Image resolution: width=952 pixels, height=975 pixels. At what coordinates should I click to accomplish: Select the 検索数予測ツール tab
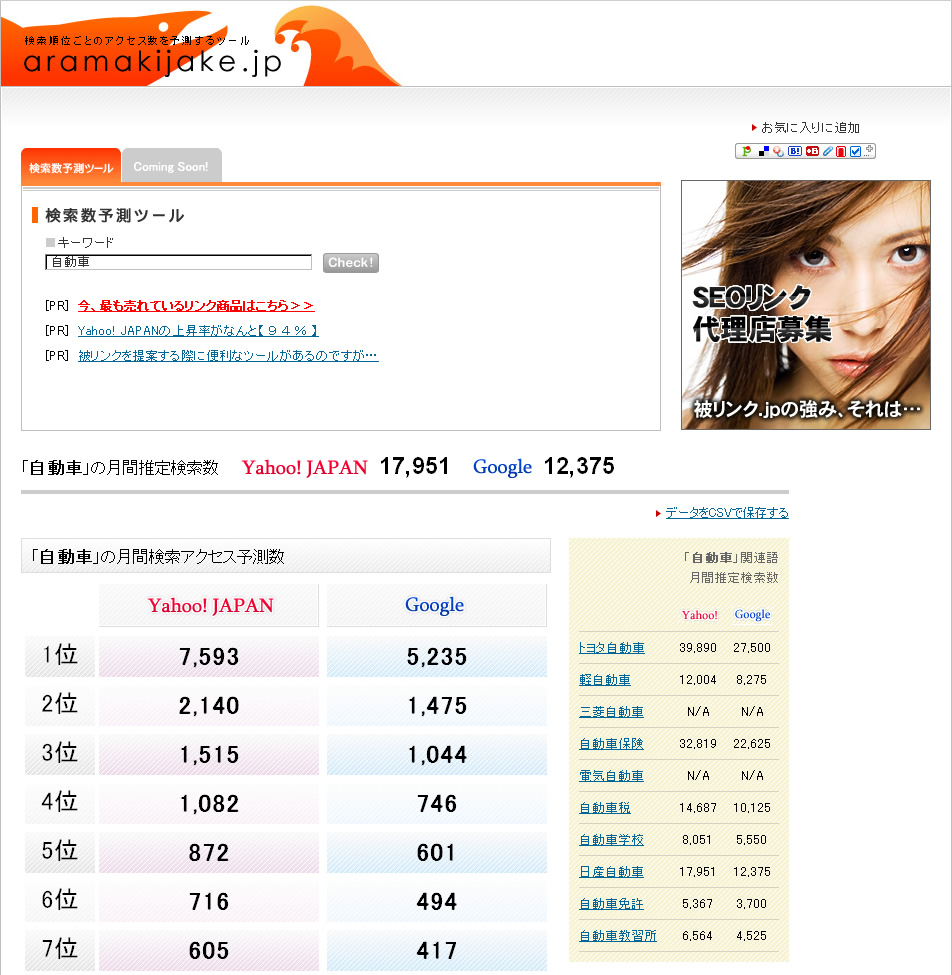tap(71, 167)
